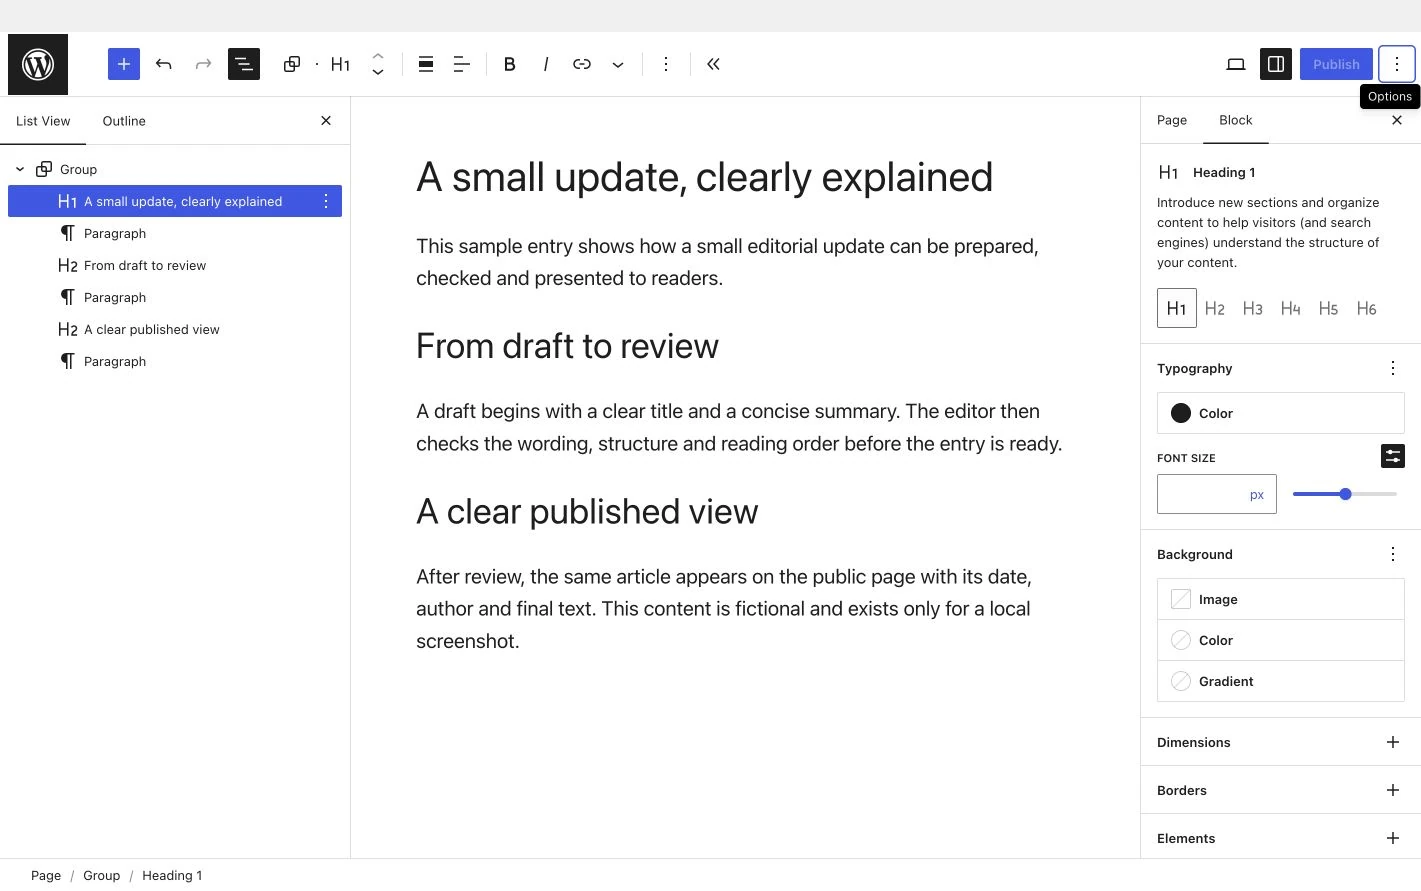Select 'From draft to review' in list view
This screenshot has height=891, width=1421.
[145, 265]
